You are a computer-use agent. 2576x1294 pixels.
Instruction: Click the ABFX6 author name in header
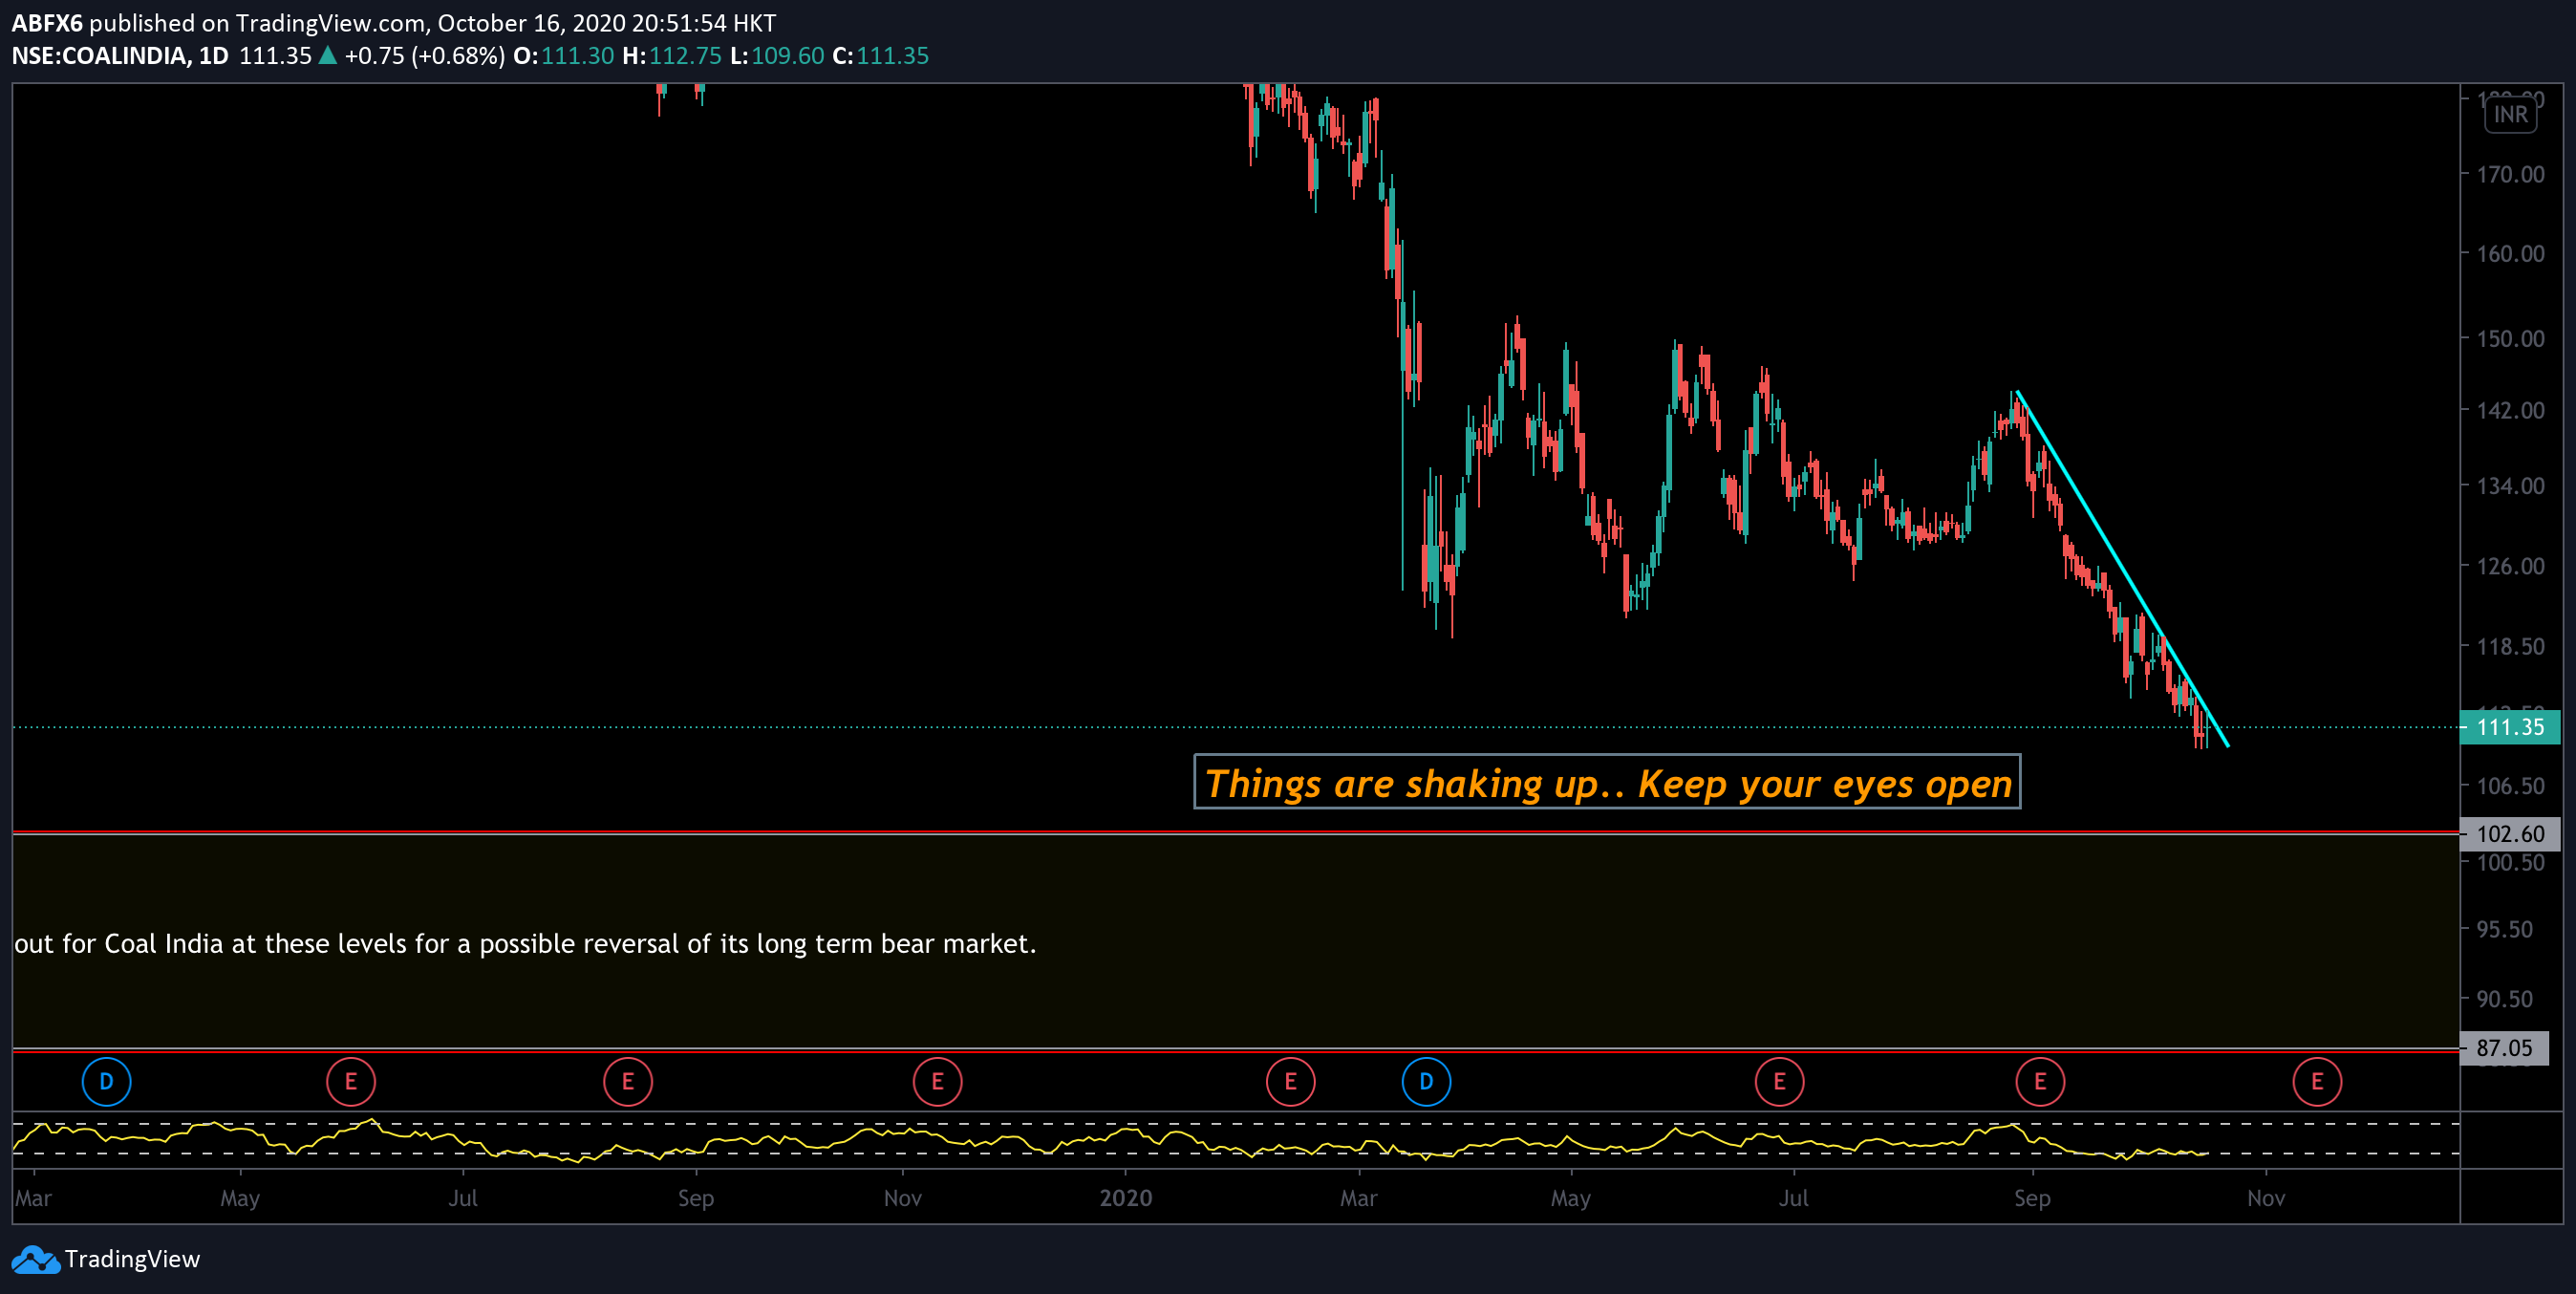(x=47, y=22)
